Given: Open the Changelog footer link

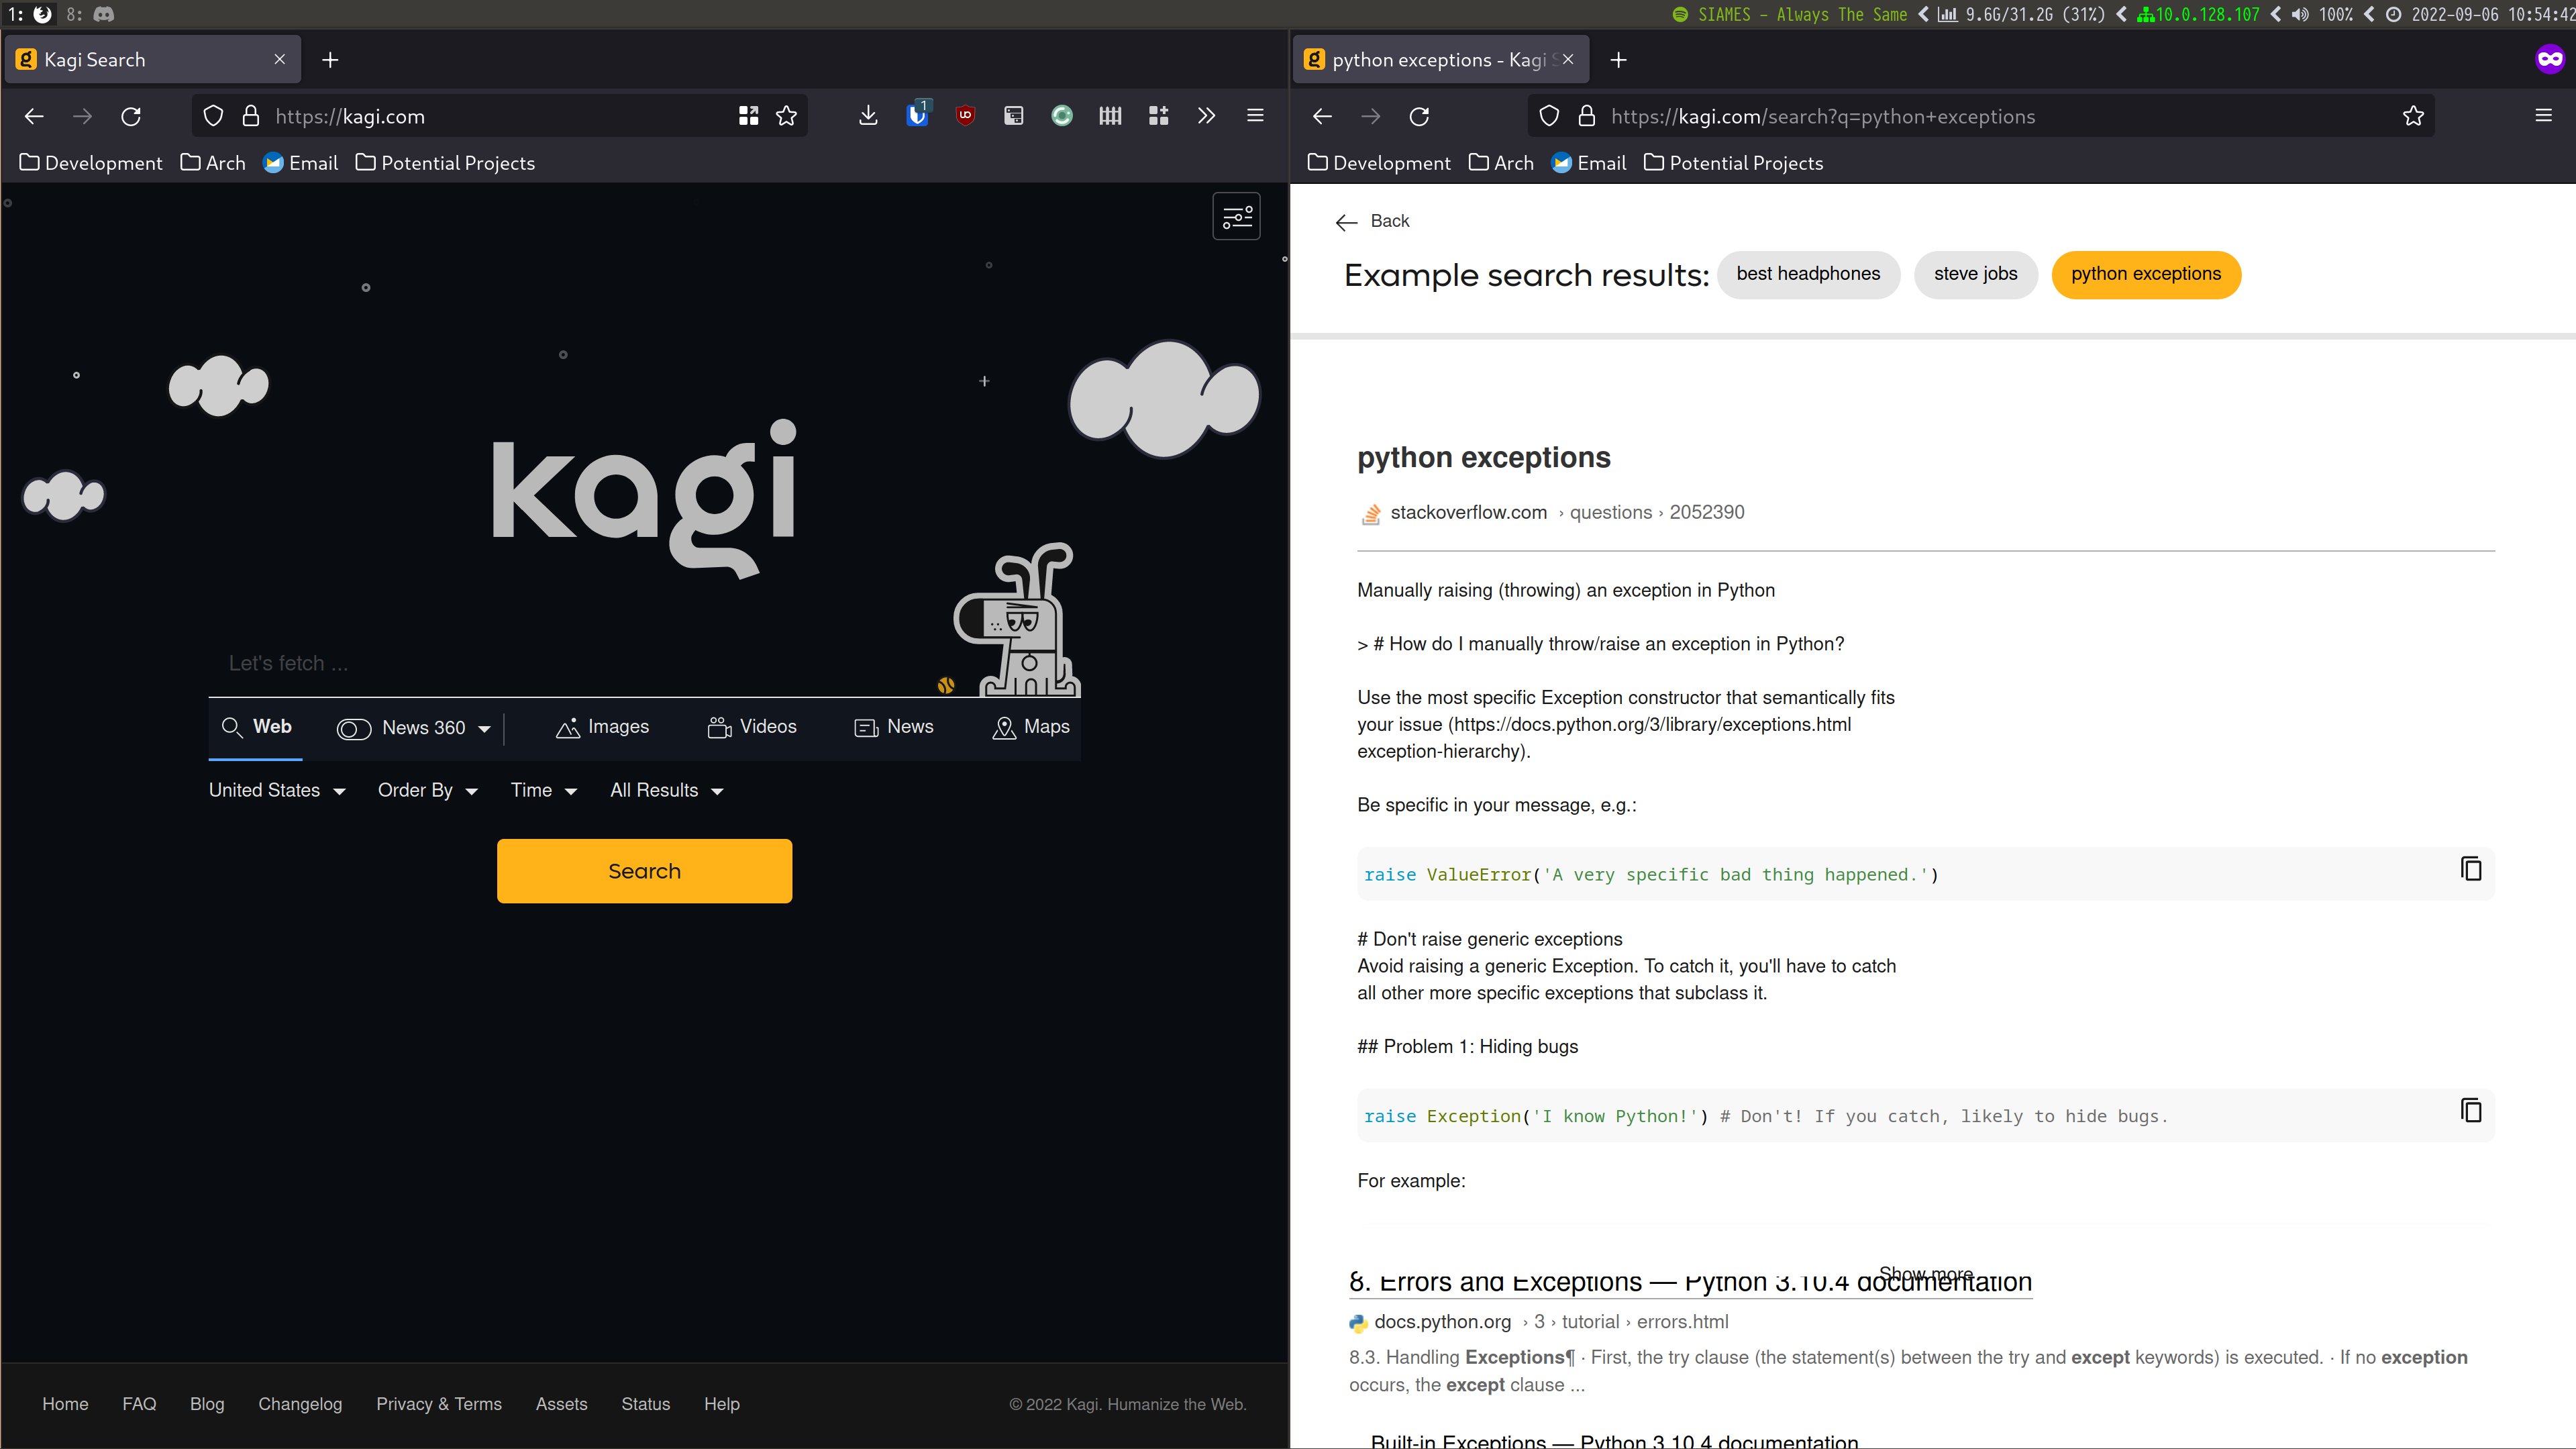Looking at the screenshot, I should pos(300,1404).
